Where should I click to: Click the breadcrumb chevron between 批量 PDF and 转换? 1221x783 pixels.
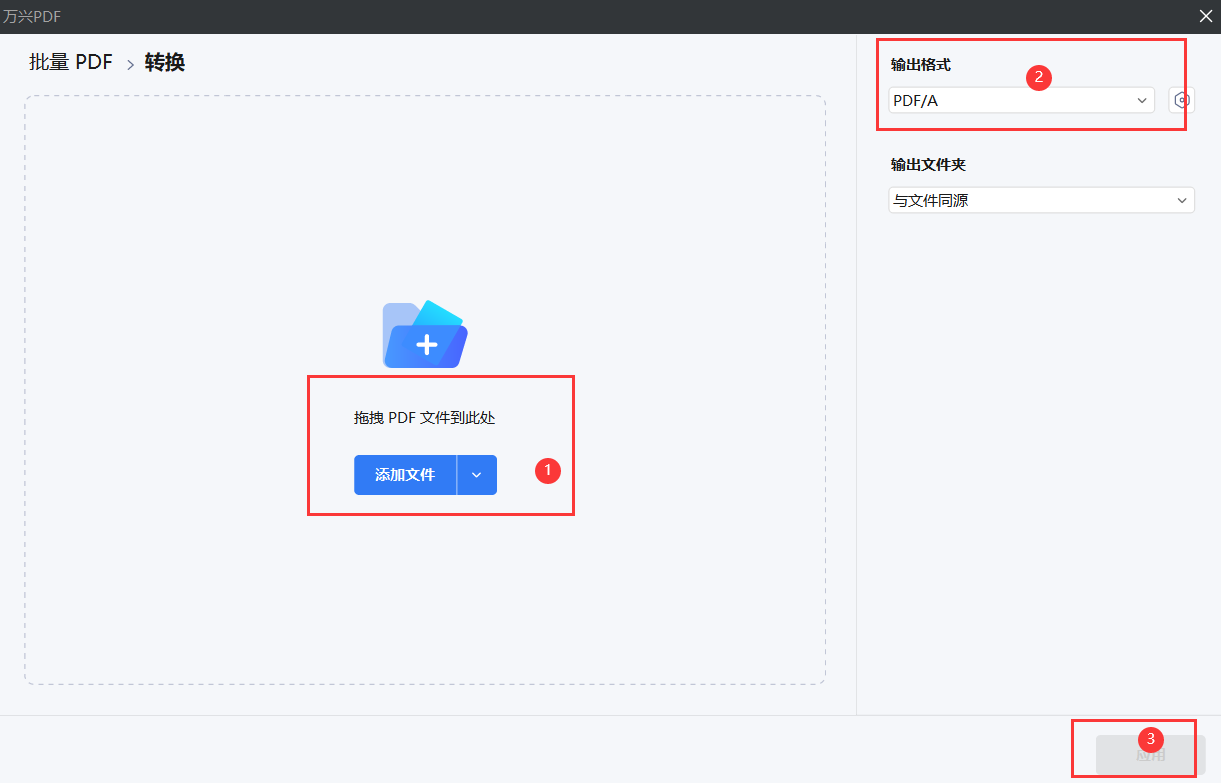tap(128, 62)
